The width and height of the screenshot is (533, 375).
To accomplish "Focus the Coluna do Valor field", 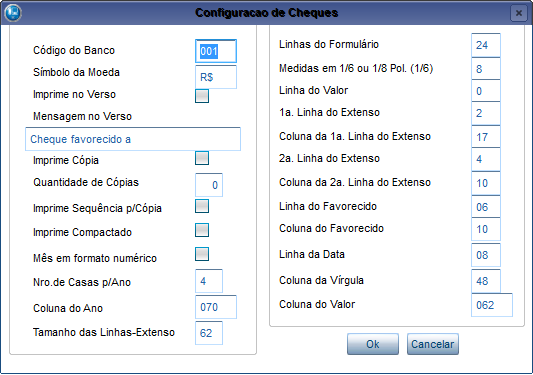I will (x=492, y=305).
